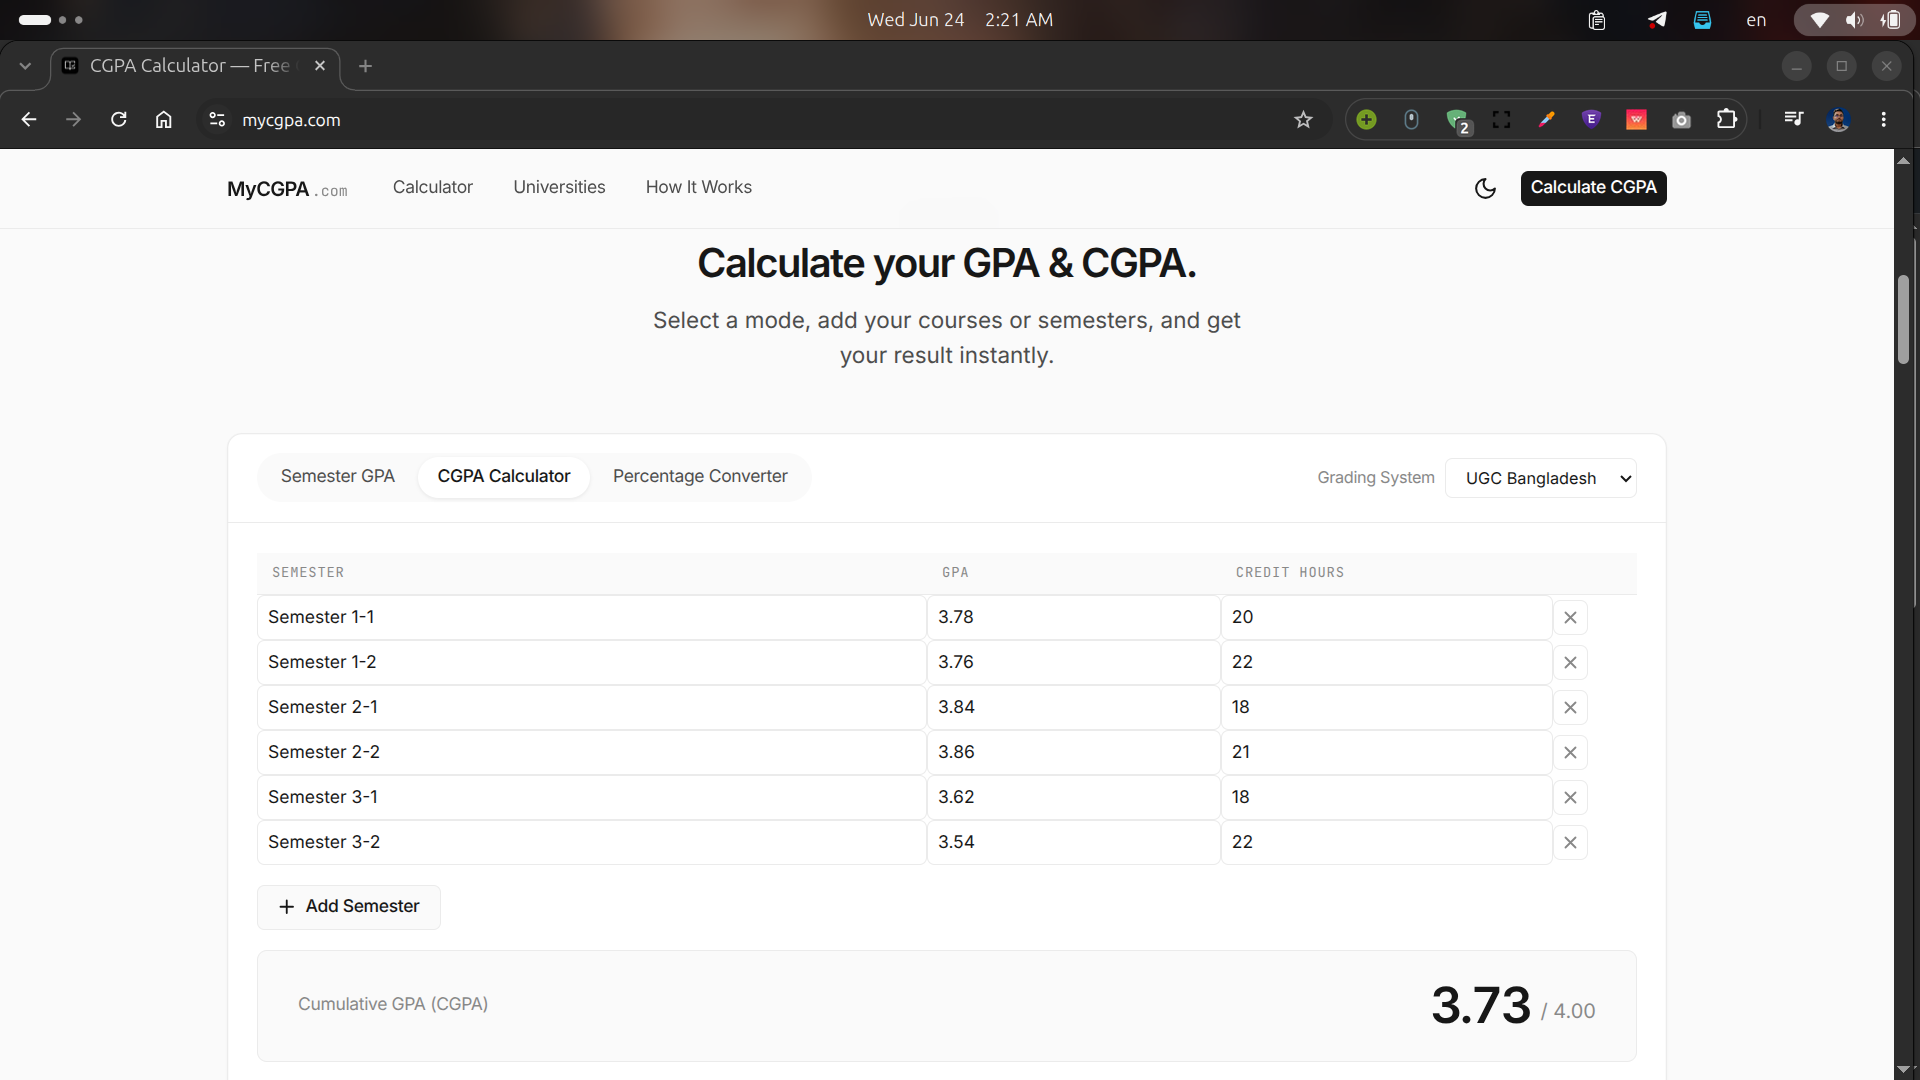Bookmark this page with the star icon

(1303, 120)
